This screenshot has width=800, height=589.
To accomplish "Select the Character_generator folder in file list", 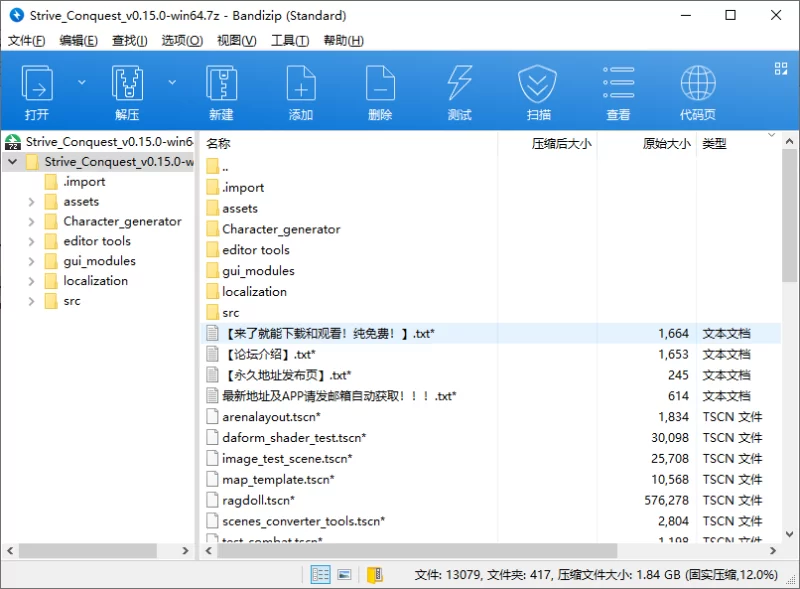I will coord(273,229).
